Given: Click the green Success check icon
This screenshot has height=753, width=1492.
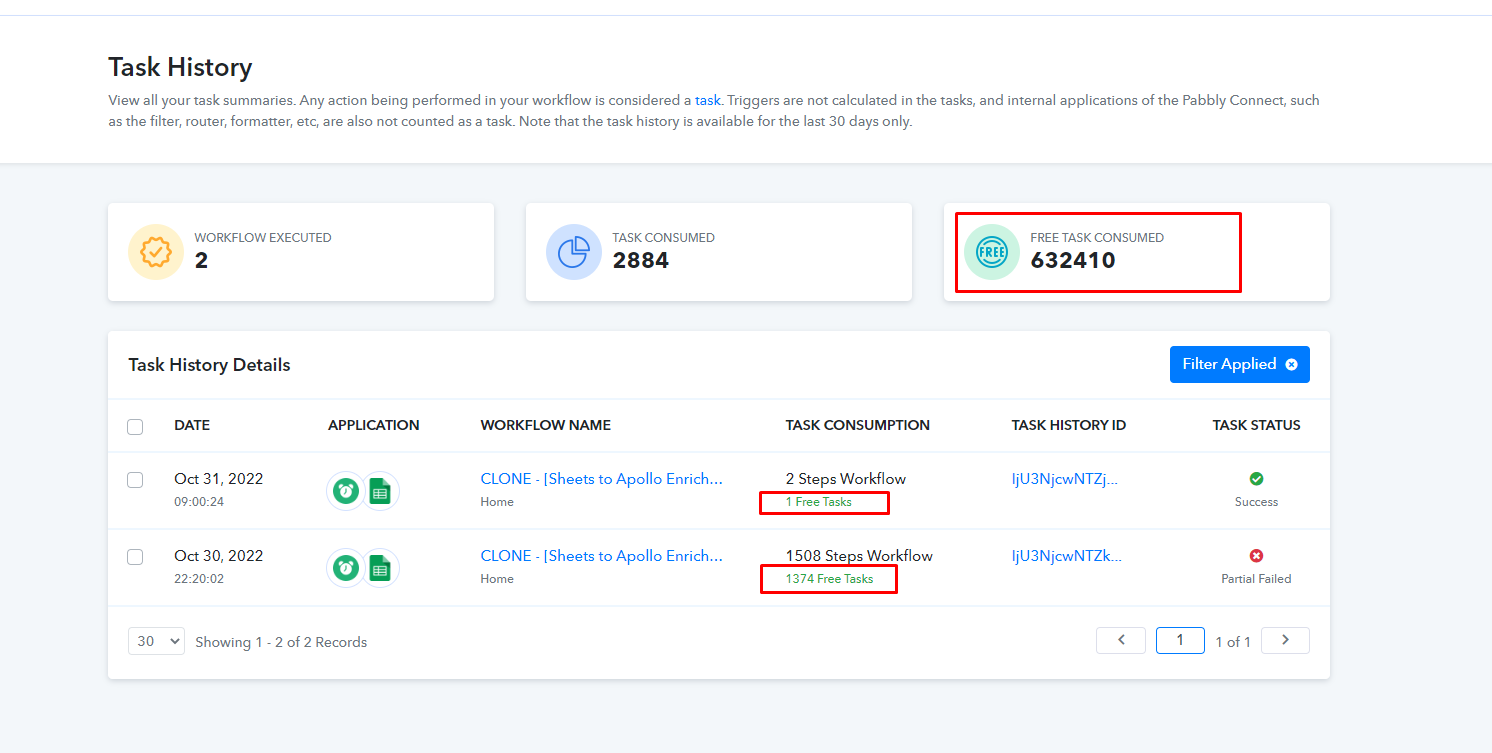Looking at the screenshot, I should (1257, 479).
